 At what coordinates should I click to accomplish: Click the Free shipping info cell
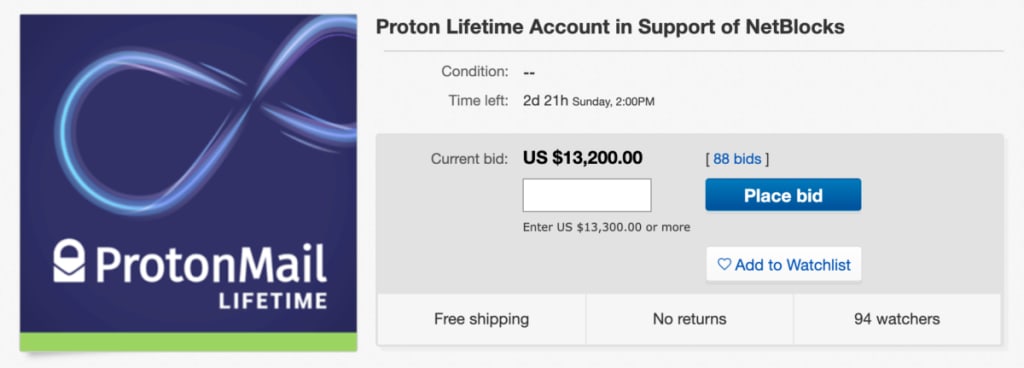(481, 319)
